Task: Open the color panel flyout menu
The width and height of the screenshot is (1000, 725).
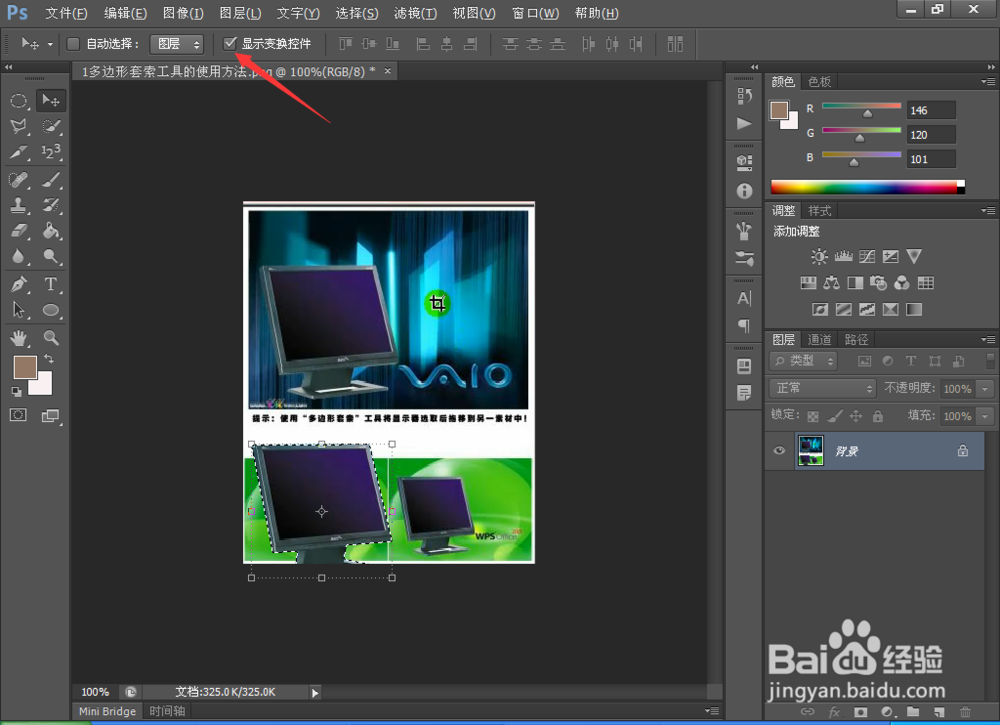Action: click(x=988, y=82)
